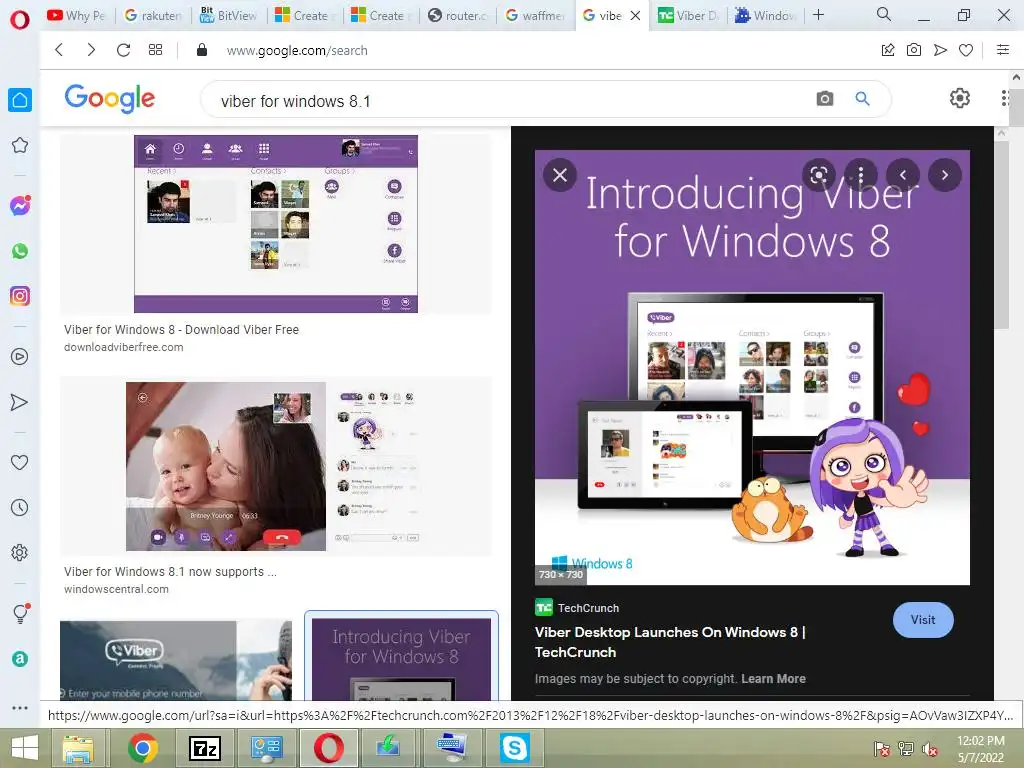Viewport: 1024px width, 768px height.
Task: Open 'Viber for Windows 8.1 now supports' result
Action: 170,571
